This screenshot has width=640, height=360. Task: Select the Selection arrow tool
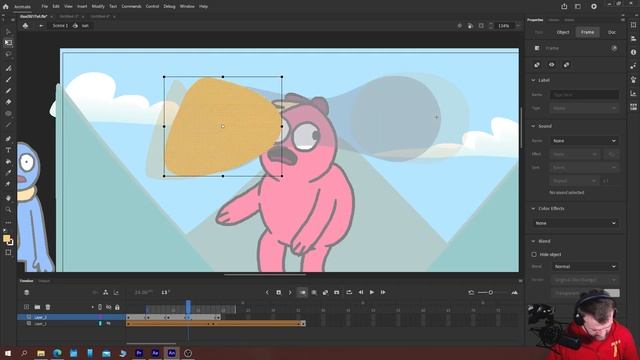[8, 31]
